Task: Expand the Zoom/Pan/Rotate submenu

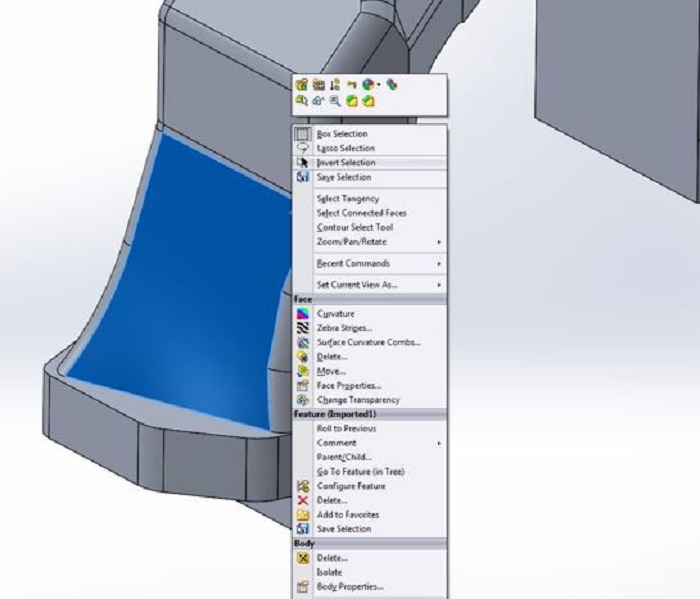Action: [x=438, y=242]
